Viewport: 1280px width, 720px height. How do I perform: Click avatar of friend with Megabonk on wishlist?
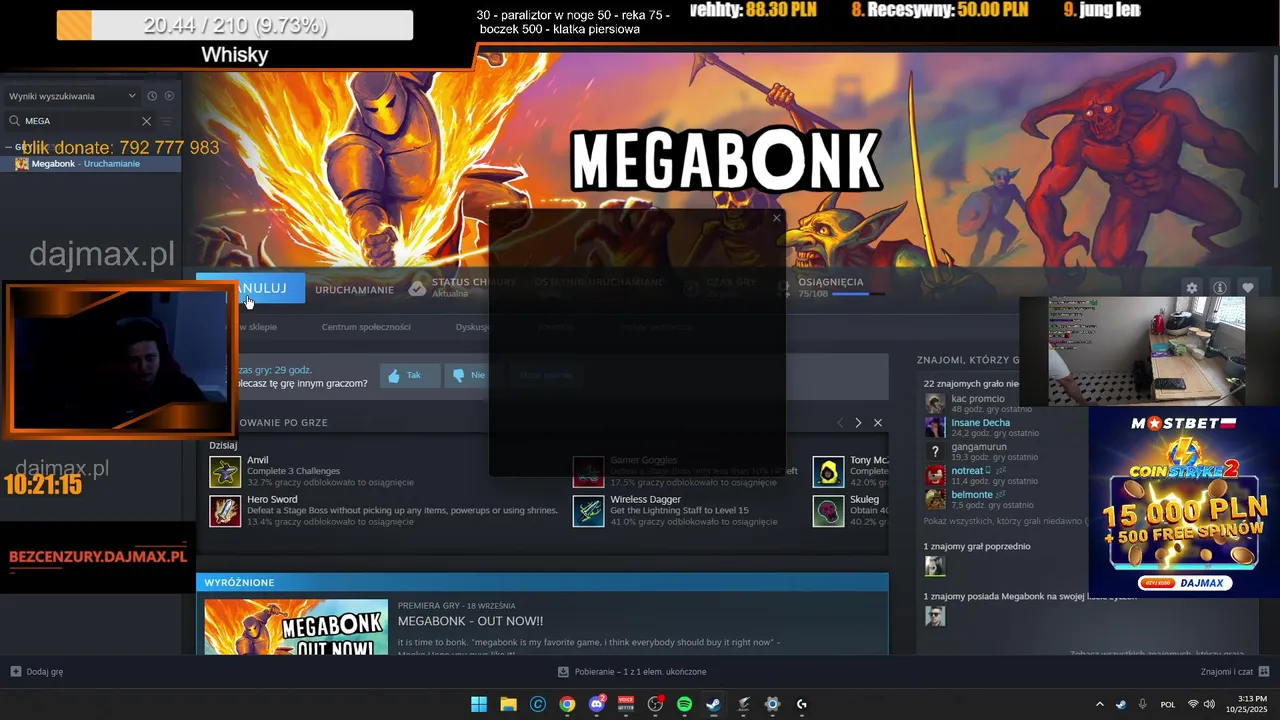click(935, 616)
